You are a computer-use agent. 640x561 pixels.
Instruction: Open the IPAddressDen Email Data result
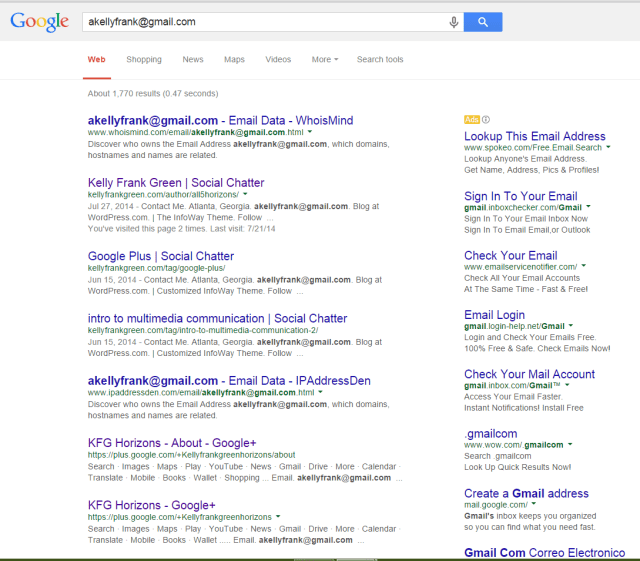point(229,381)
